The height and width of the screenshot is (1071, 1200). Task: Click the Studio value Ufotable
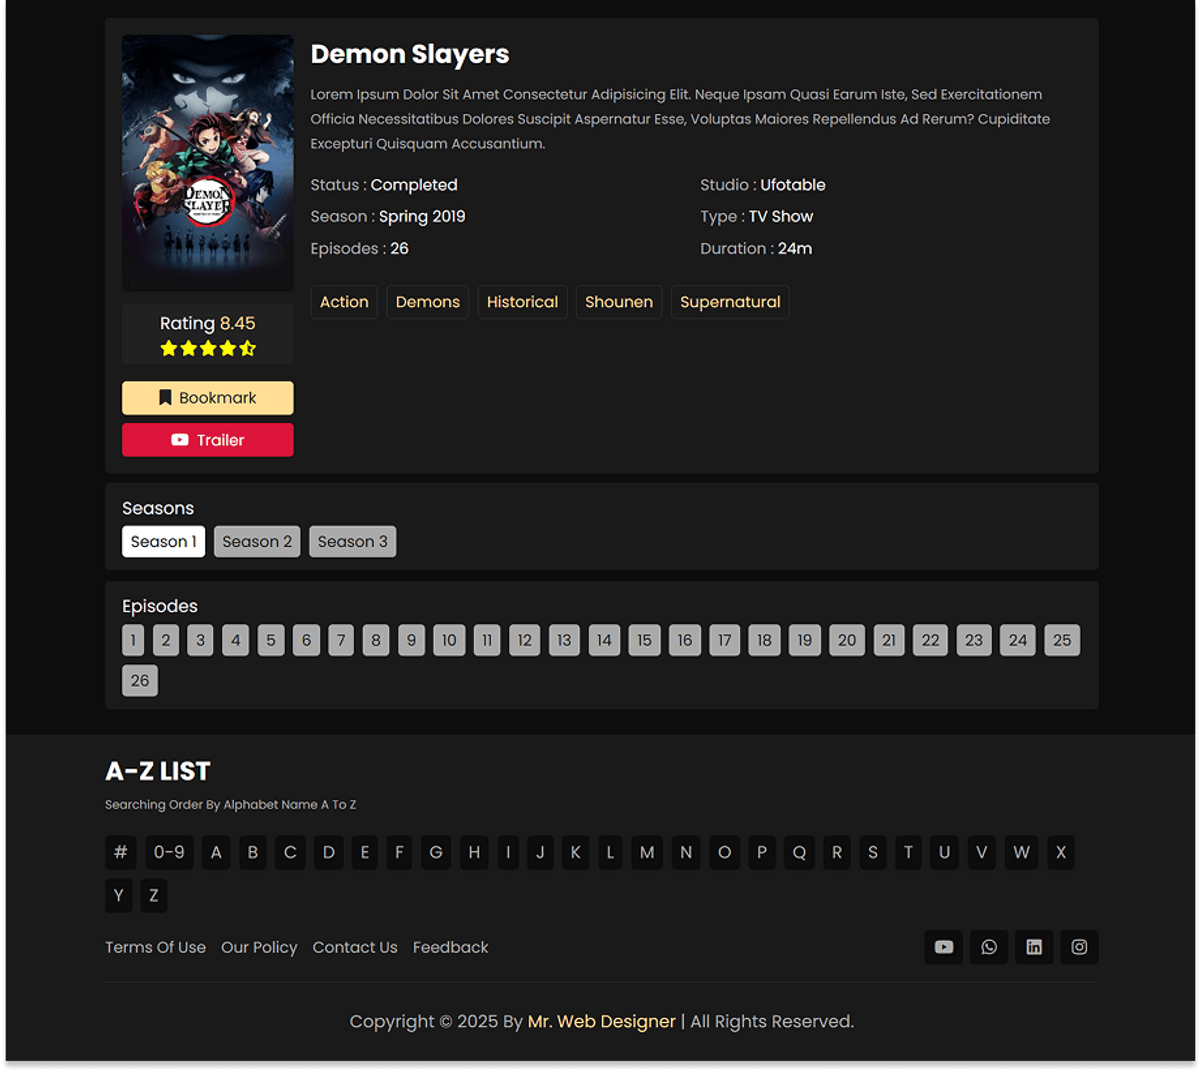pos(793,185)
